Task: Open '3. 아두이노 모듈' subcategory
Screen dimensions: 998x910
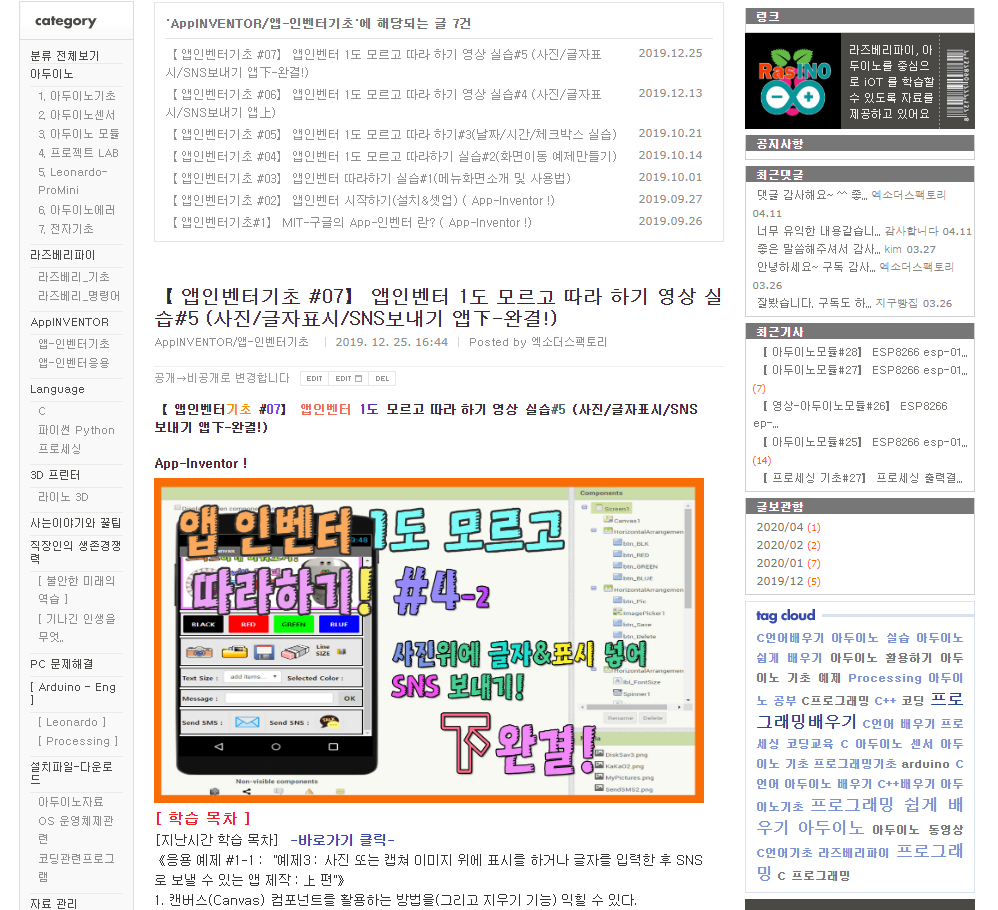Action: tap(79, 134)
